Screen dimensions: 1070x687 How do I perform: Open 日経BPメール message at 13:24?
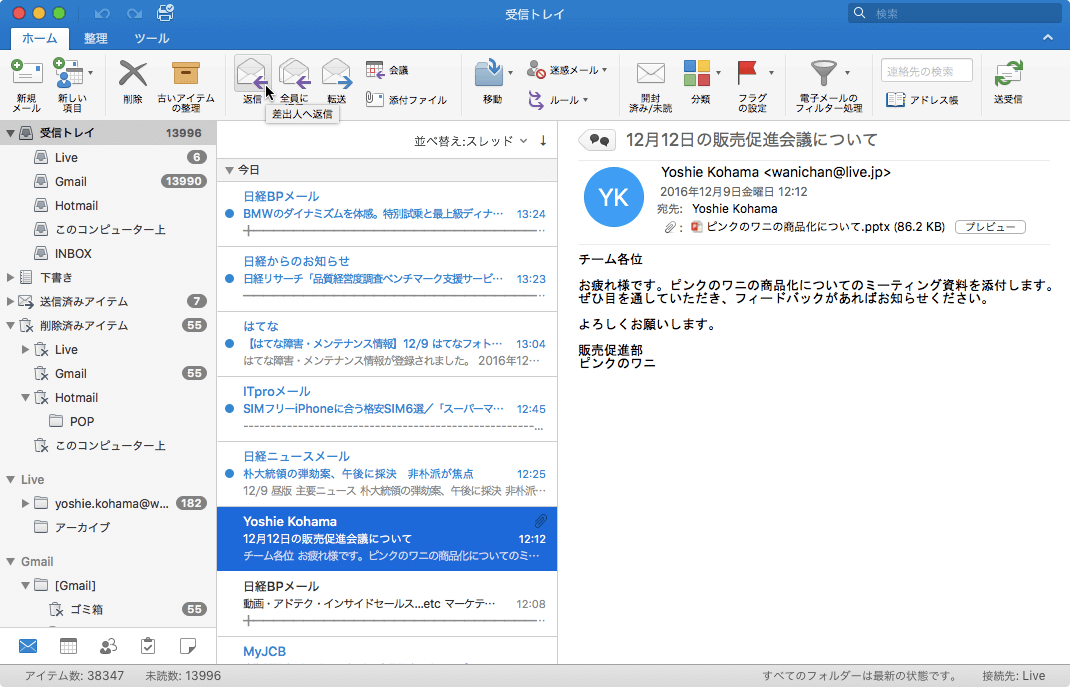tap(387, 214)
